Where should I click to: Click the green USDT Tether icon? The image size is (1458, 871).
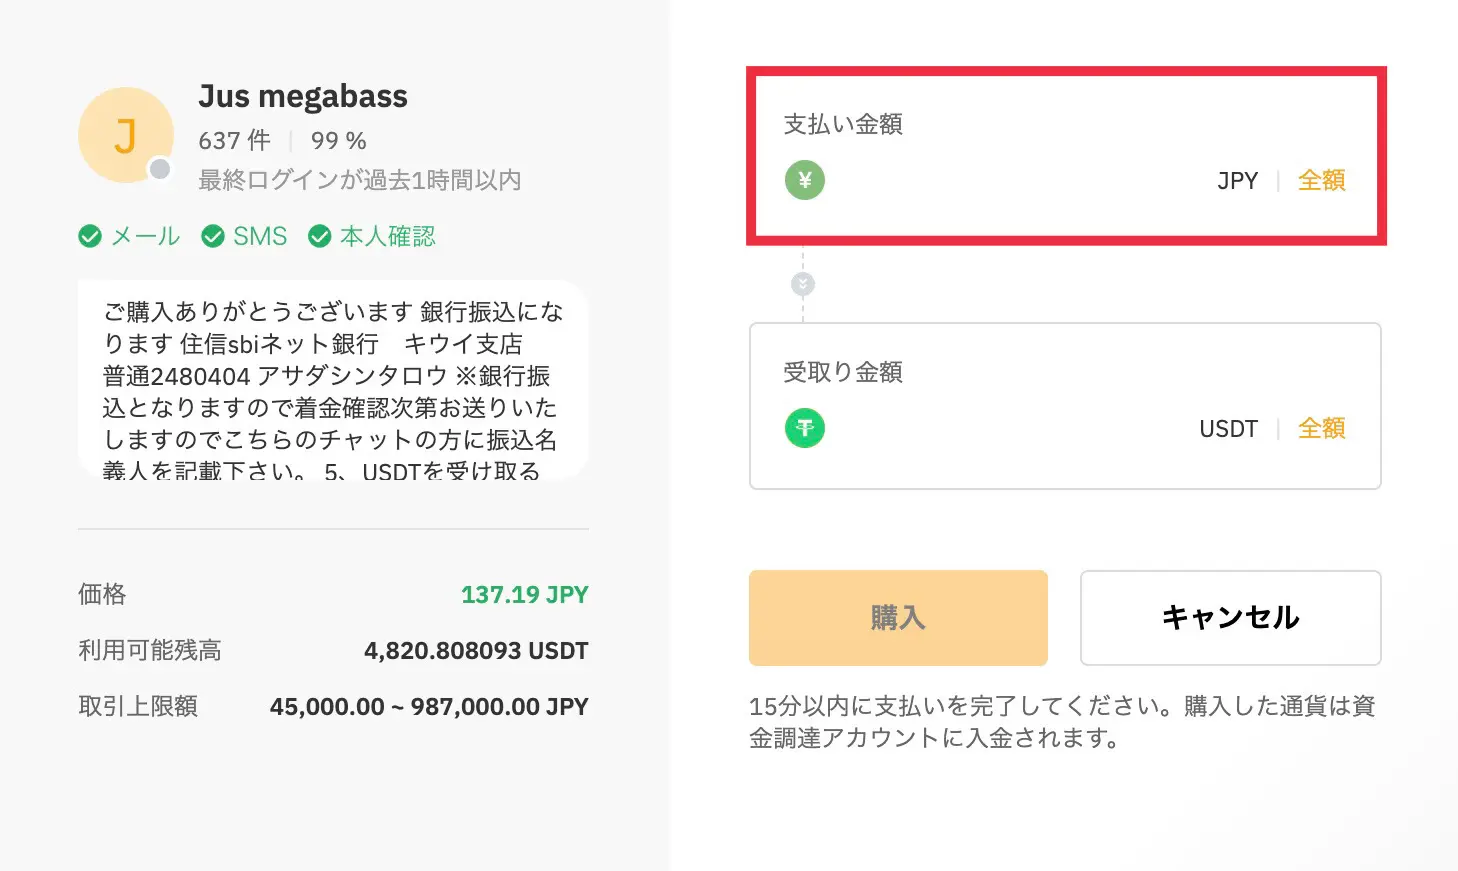click(804, 429)
